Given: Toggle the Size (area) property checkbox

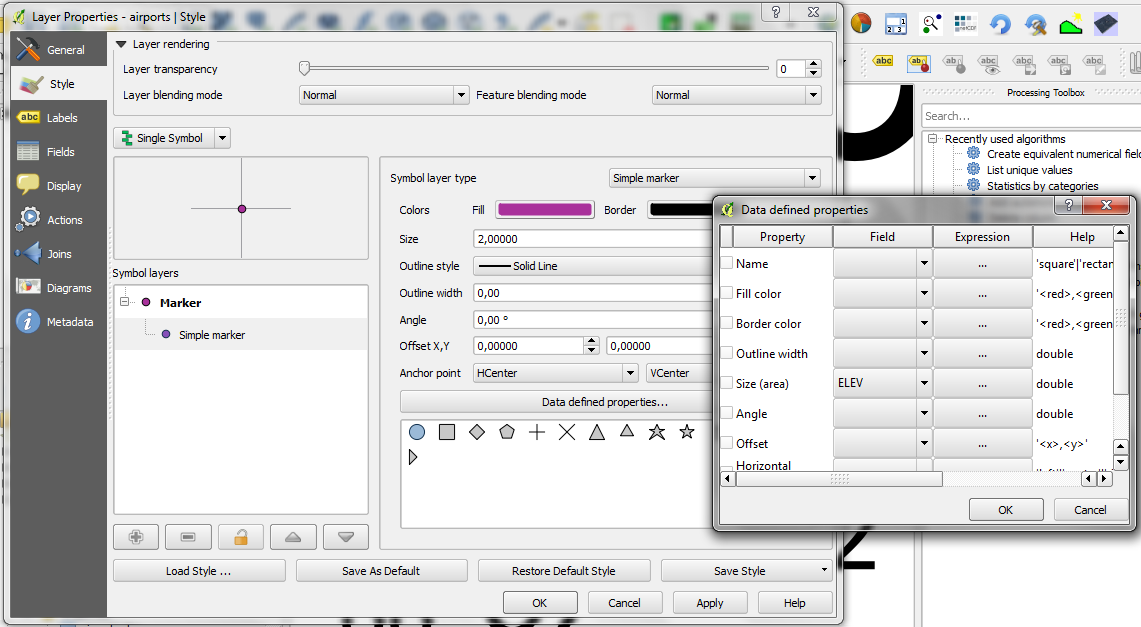Looking at the screenshot, I should click(727, 383).
